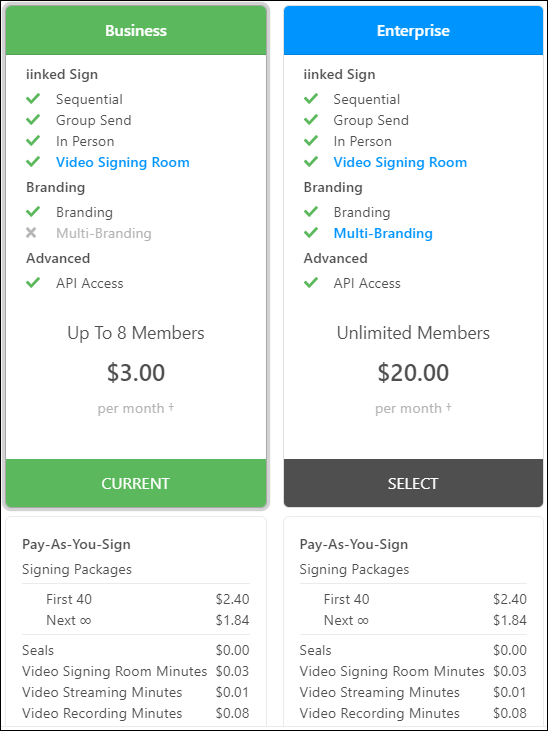Viewport: 548px width, 731px height.
Task: Click Video Recording Minutes row under Enterprise
Action: tap(413, 713)
